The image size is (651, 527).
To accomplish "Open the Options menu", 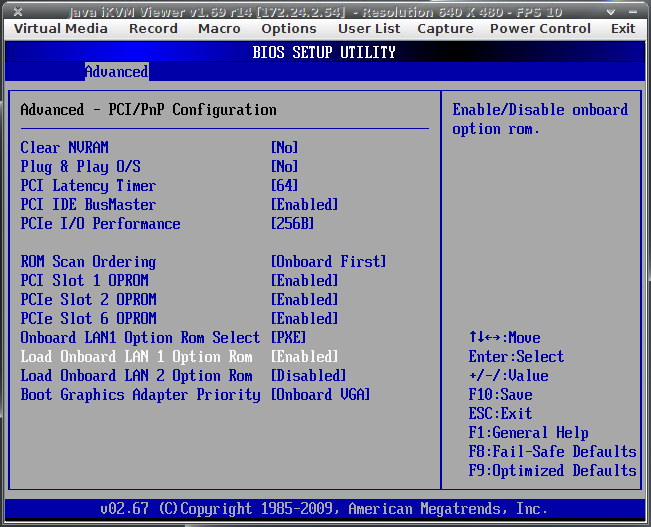I will tap(289, 29).
